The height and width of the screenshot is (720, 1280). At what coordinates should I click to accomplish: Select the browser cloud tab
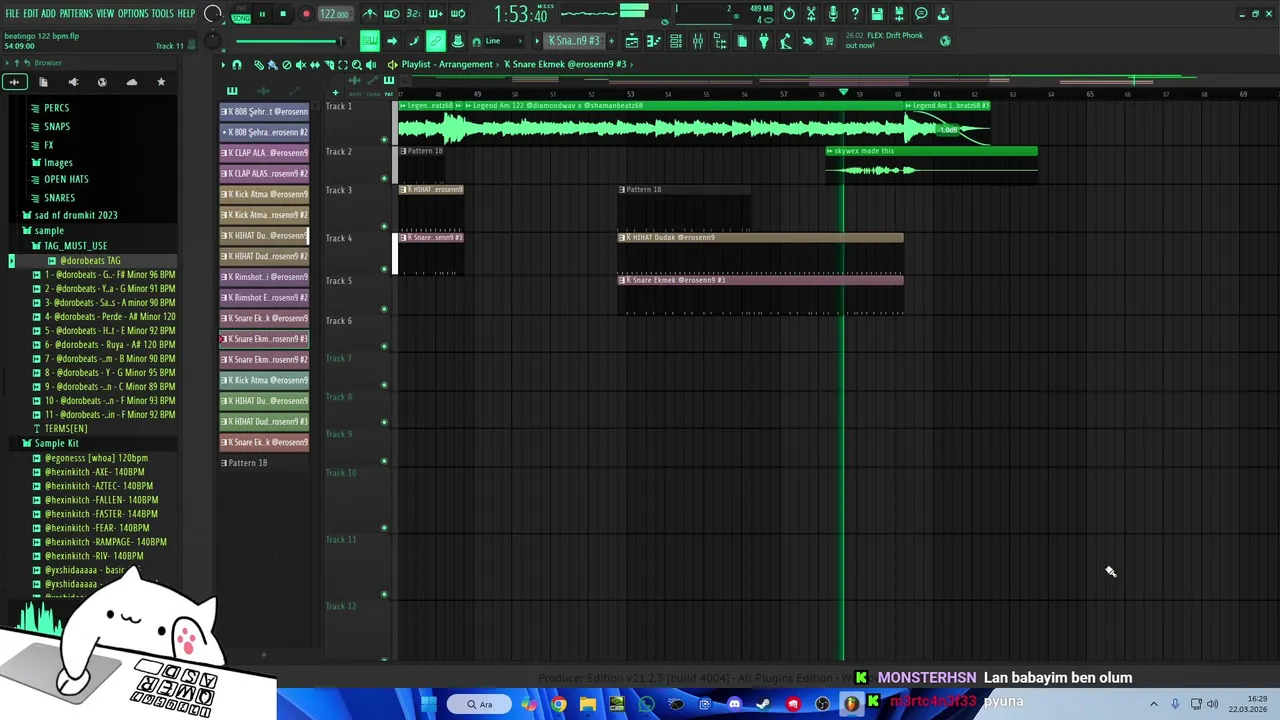pyautogui.click(x=131, y=82)
